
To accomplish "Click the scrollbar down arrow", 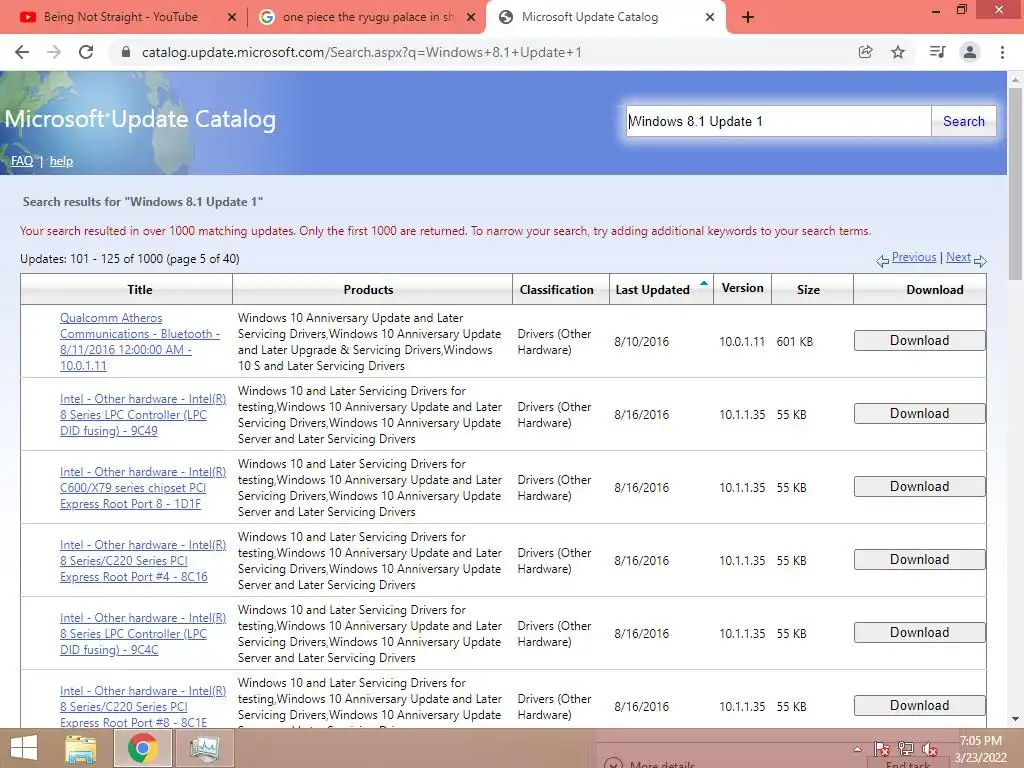I will click(1015, 719).
